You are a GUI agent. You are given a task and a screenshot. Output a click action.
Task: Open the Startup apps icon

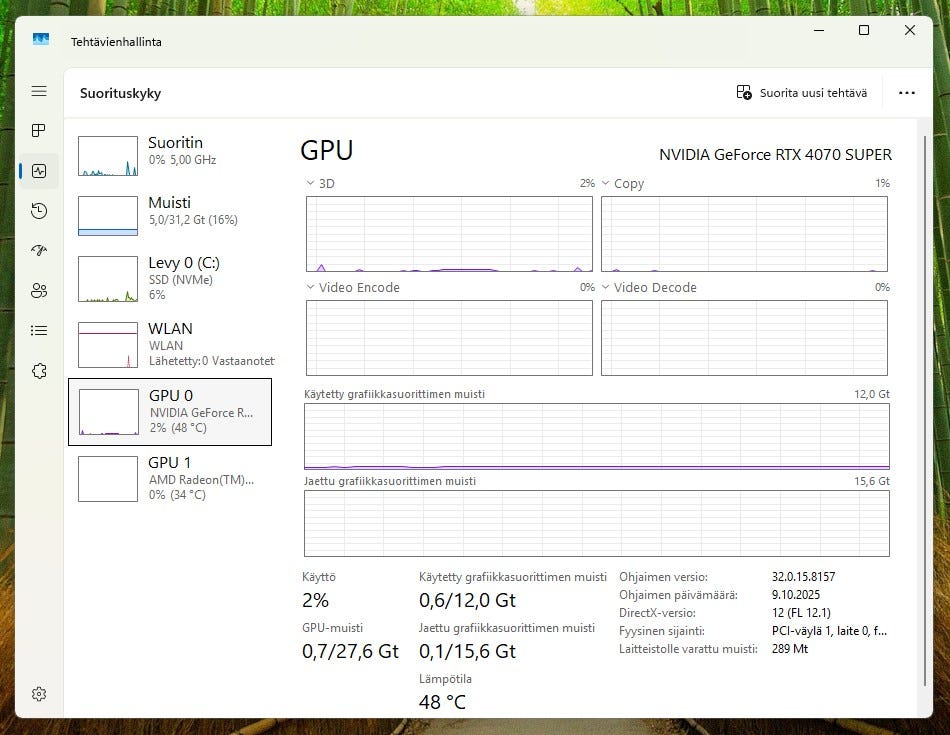[x=39, y=250]
